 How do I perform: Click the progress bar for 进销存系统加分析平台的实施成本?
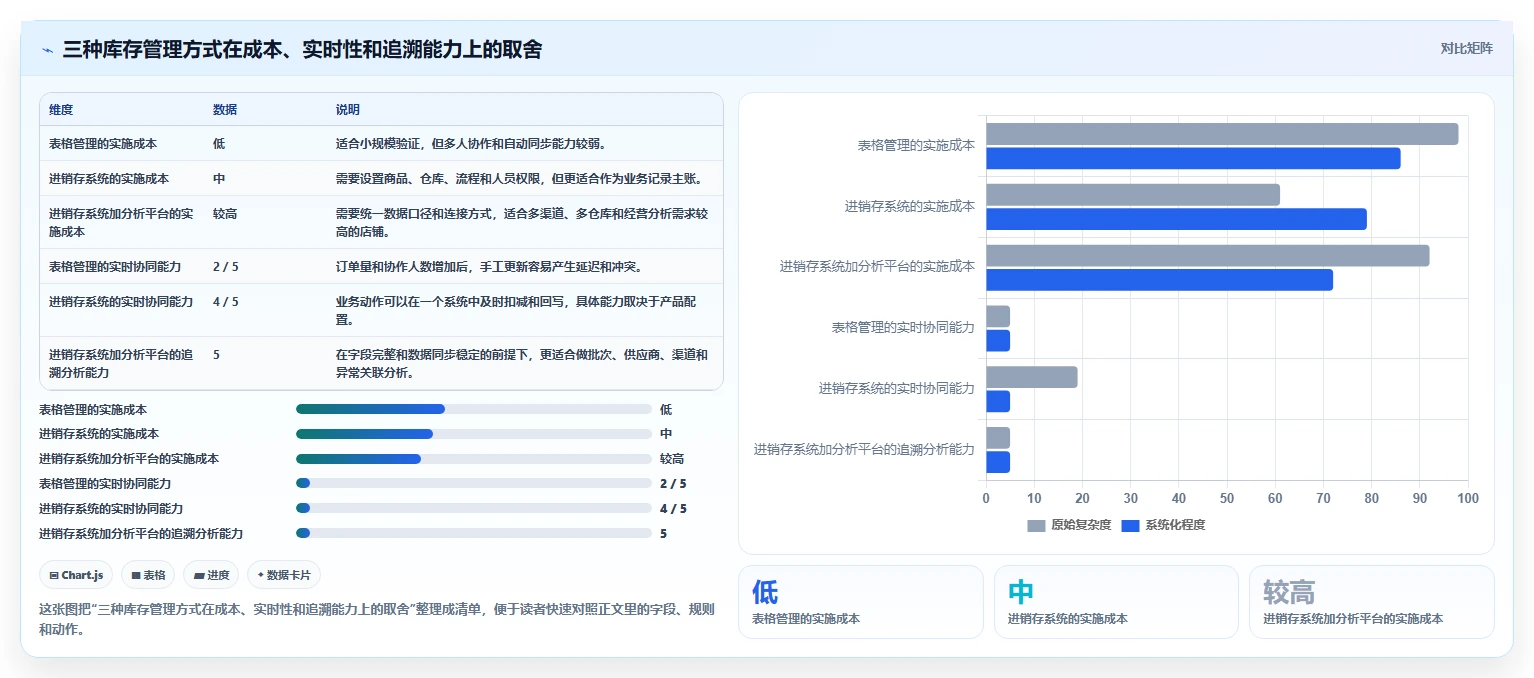tap(474, 459)
